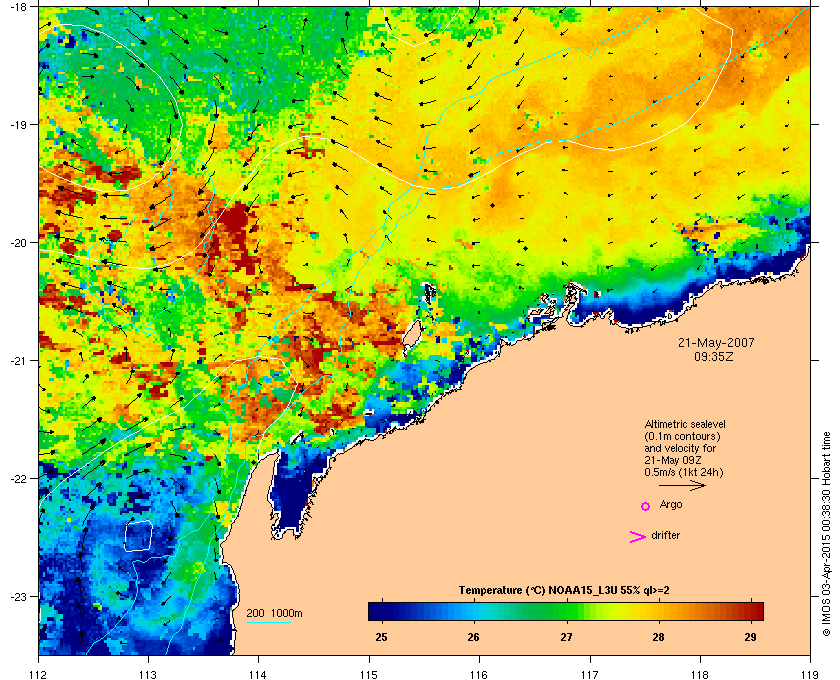Click longitude axis label 118
Screen dimensions: 840x680
pos(700,675)
